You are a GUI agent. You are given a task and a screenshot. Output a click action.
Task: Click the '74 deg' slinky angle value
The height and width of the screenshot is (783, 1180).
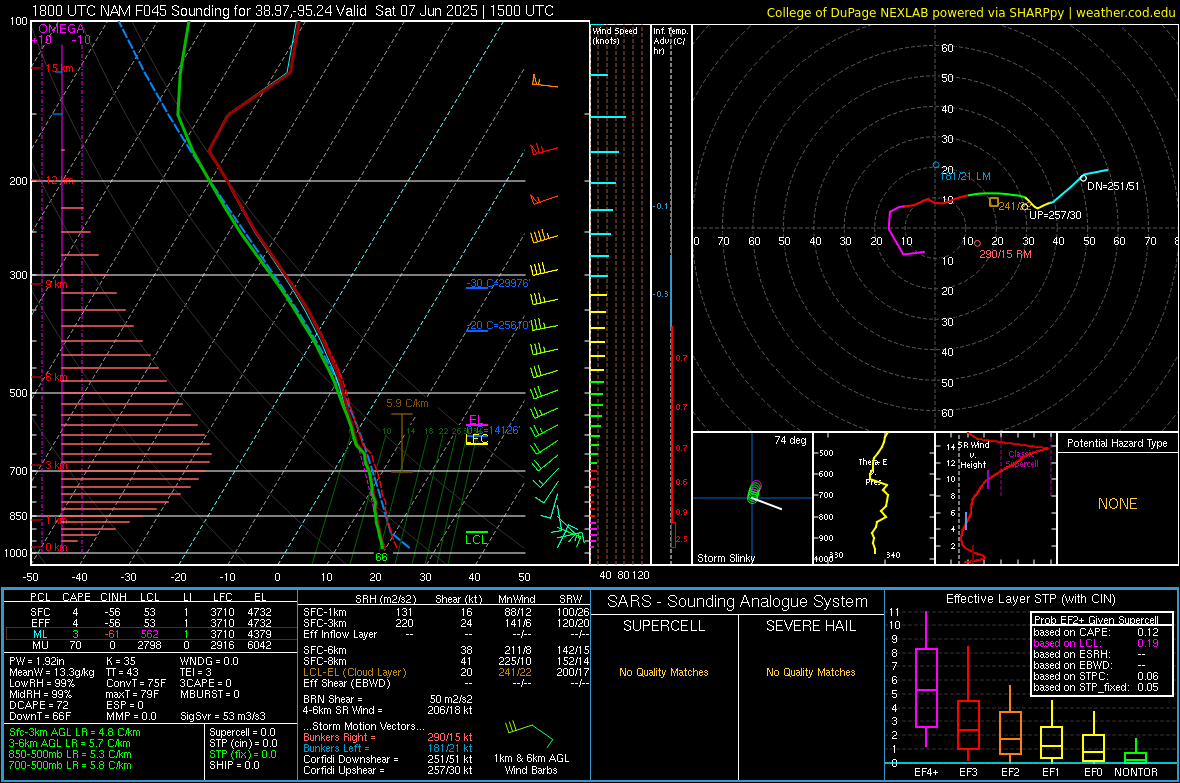click(x=790, y=440)
